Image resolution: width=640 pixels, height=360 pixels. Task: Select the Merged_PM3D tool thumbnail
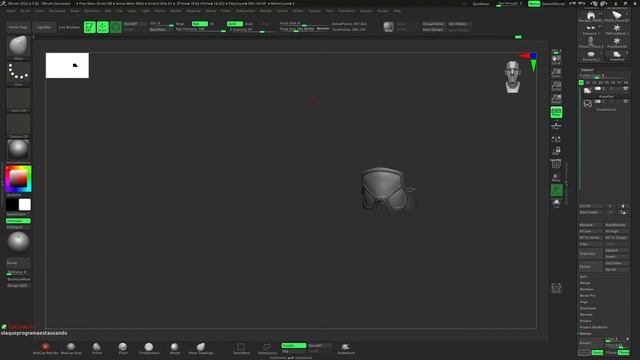pyautogui.click(x=591, y=16)
